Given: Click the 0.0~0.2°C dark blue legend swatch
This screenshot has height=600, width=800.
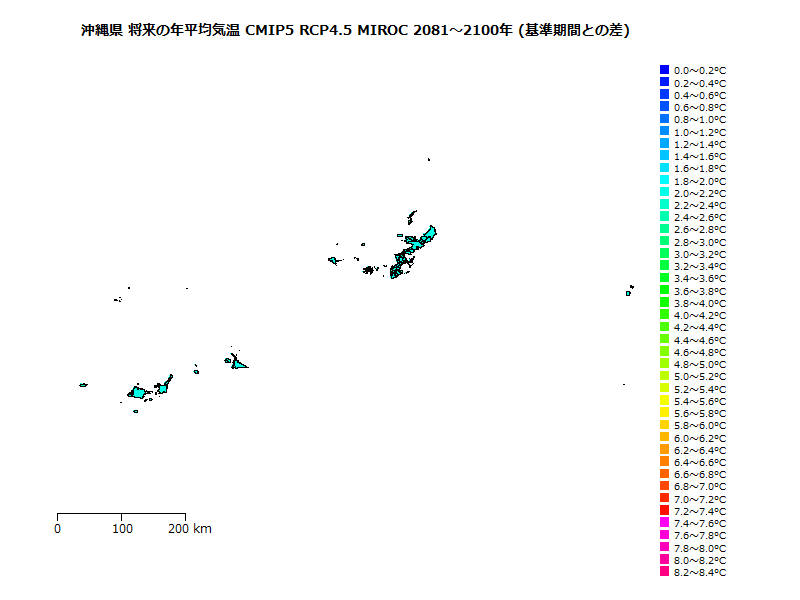Looking at the screenshot, I should (664, 69).
